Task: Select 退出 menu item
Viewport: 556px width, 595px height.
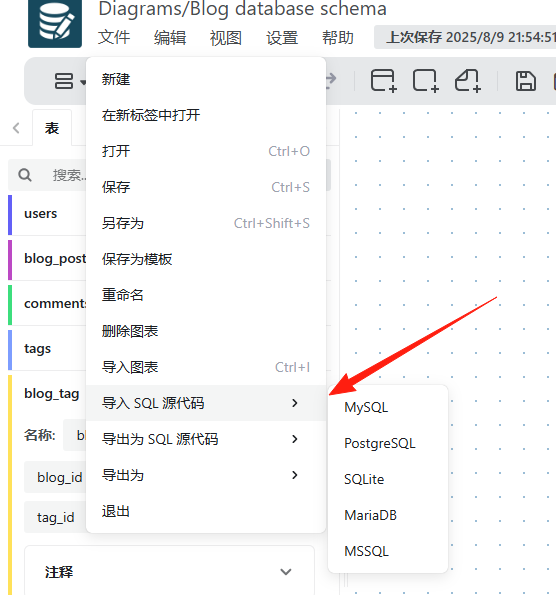Action: coord(206,511)
